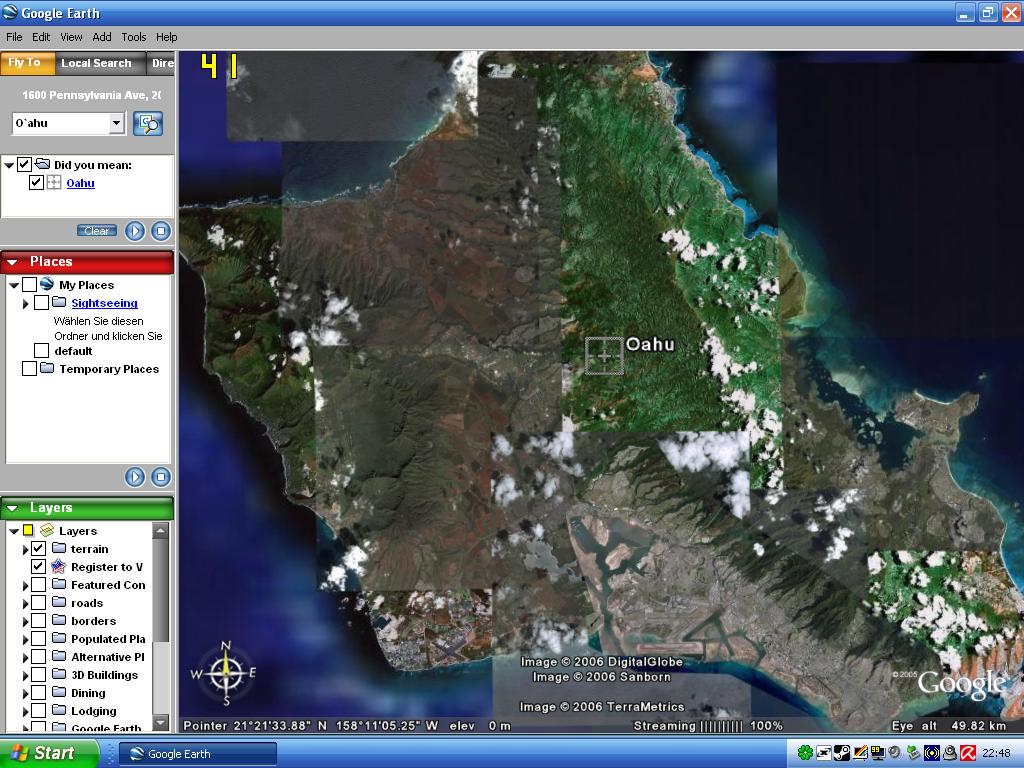Screen dimensions: 1024x768
Task: Click the folder icon beside Sightseeing
Action: click(x=59, y=302)
